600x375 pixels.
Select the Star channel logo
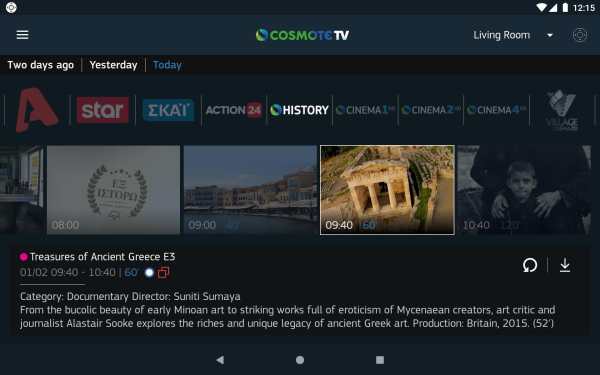(103, 110)
